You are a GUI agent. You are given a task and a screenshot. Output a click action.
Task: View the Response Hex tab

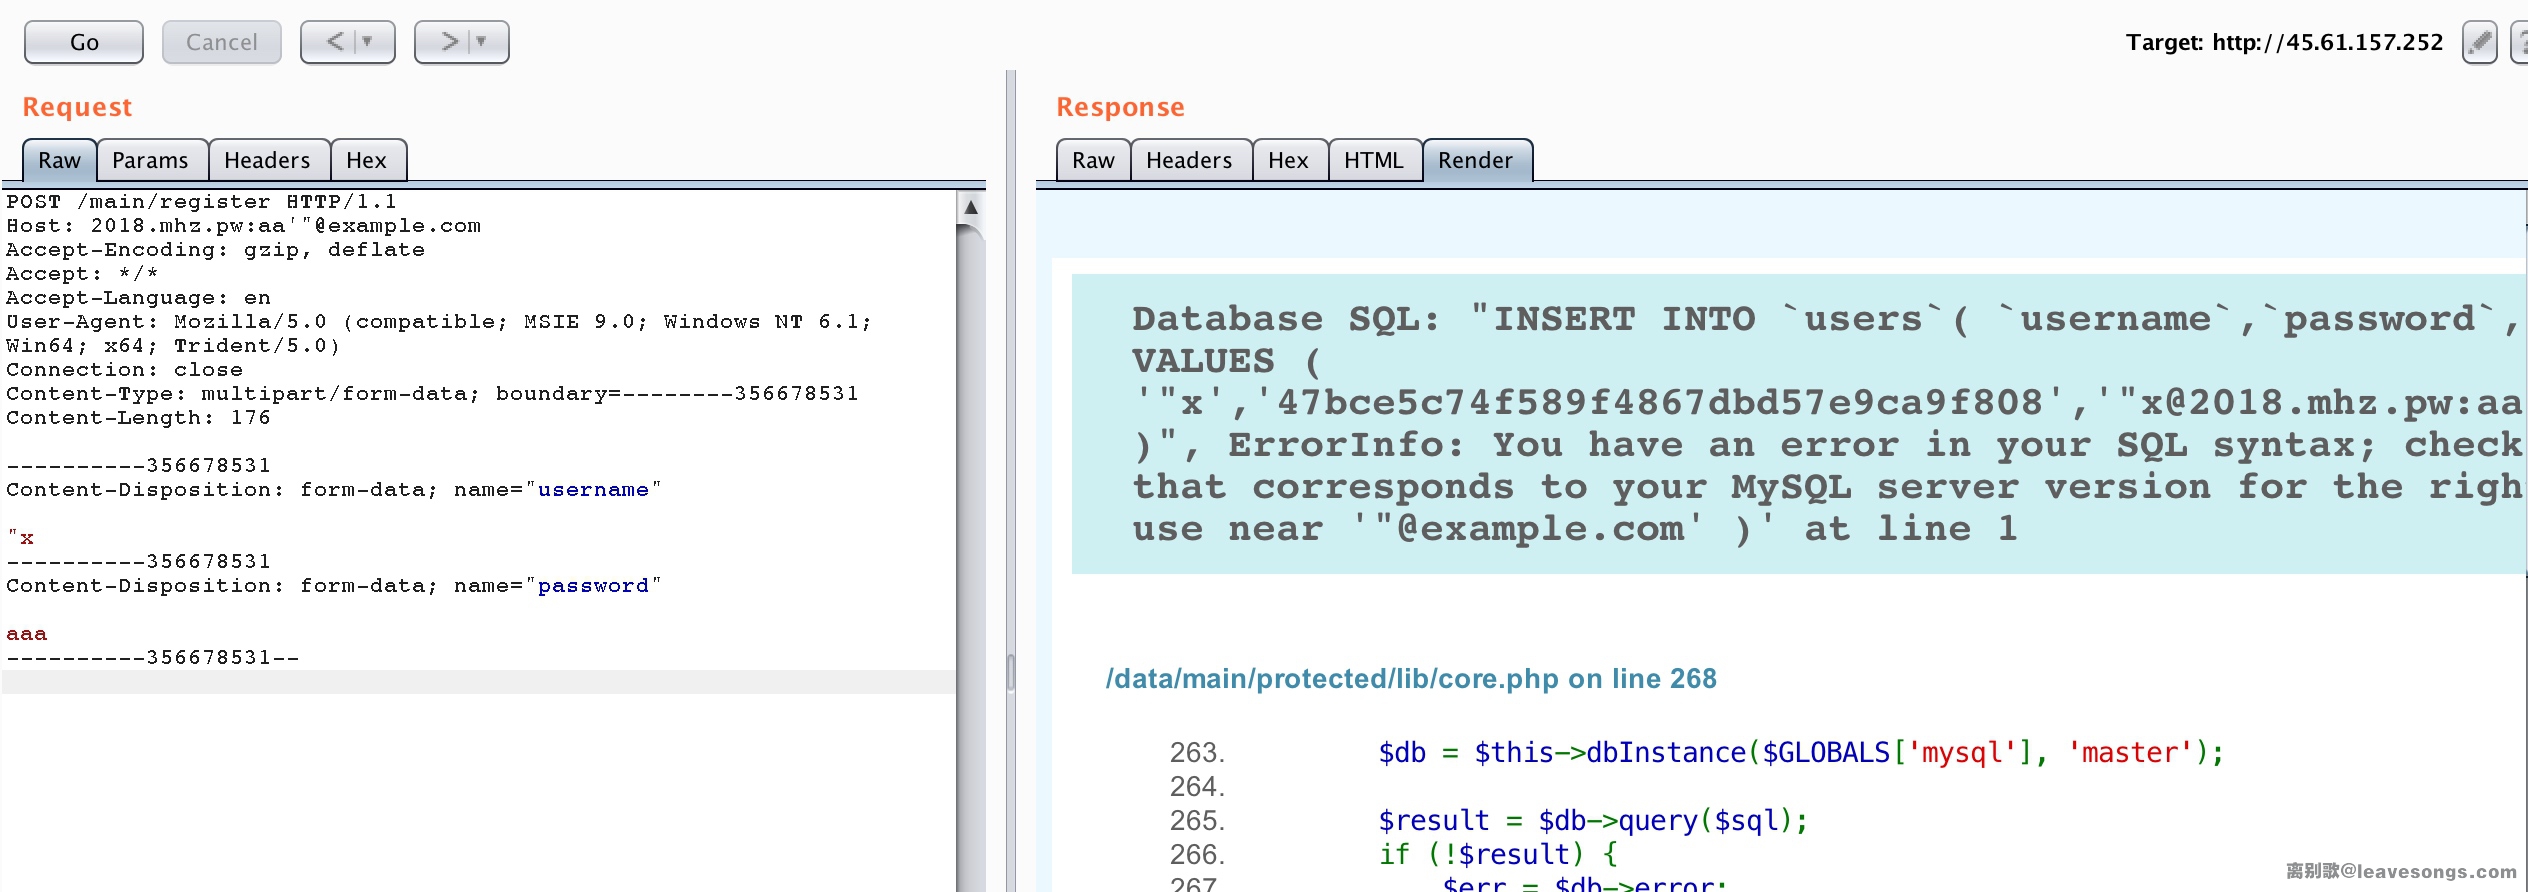(1287, 160)
